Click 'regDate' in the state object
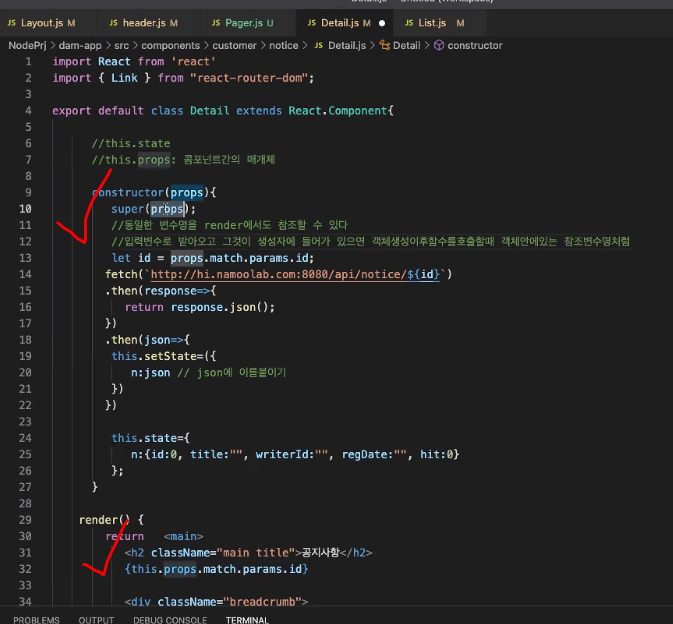The image size is (673, 624). point(367,454)
